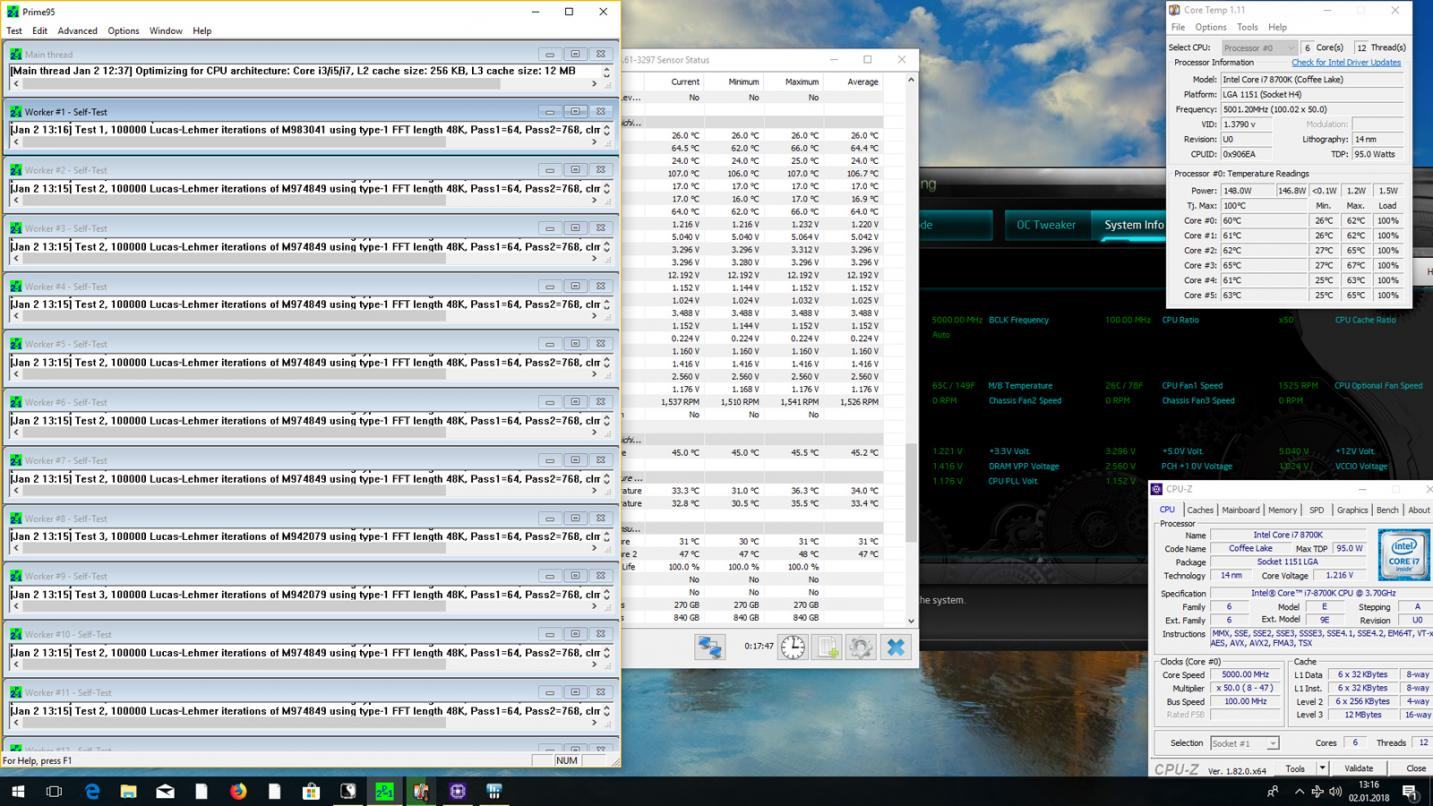
Task: Open HWiNFO sensor settings gear icon
Action: [861, 647]
